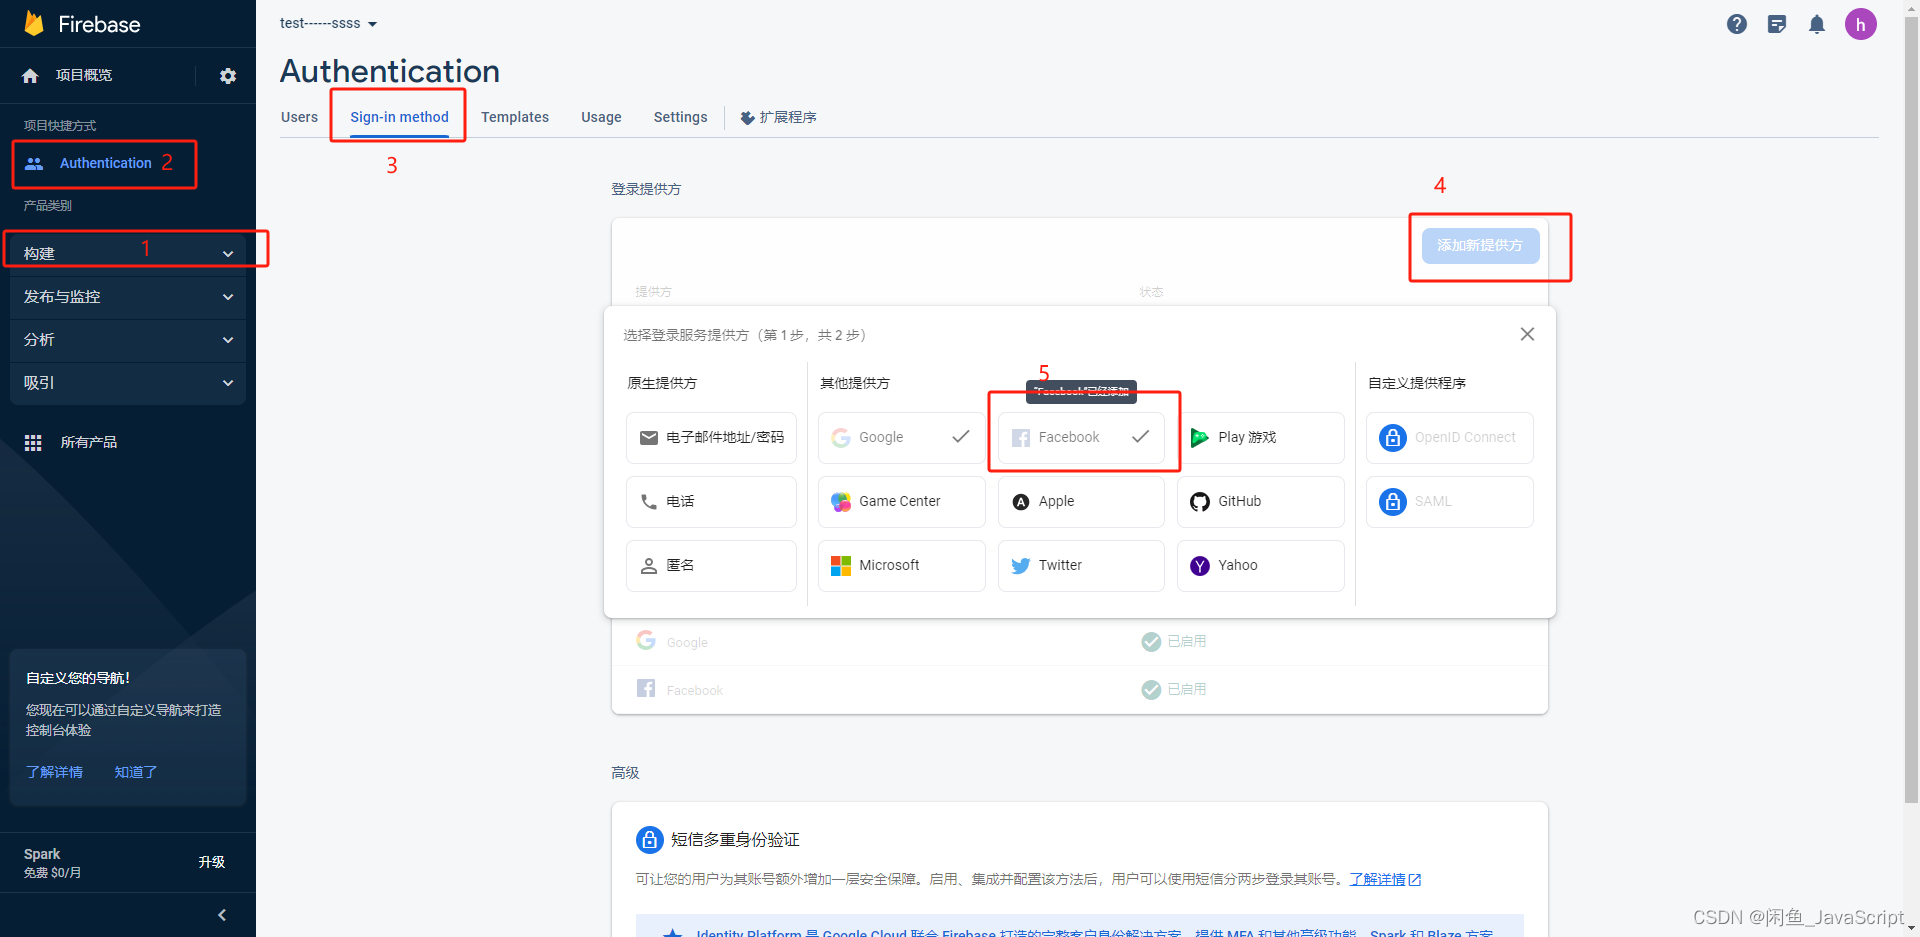The image size is (1920, 937).
Task: Open 了解详情 link under 短信多重身份验证
Action: point(1384,879)
